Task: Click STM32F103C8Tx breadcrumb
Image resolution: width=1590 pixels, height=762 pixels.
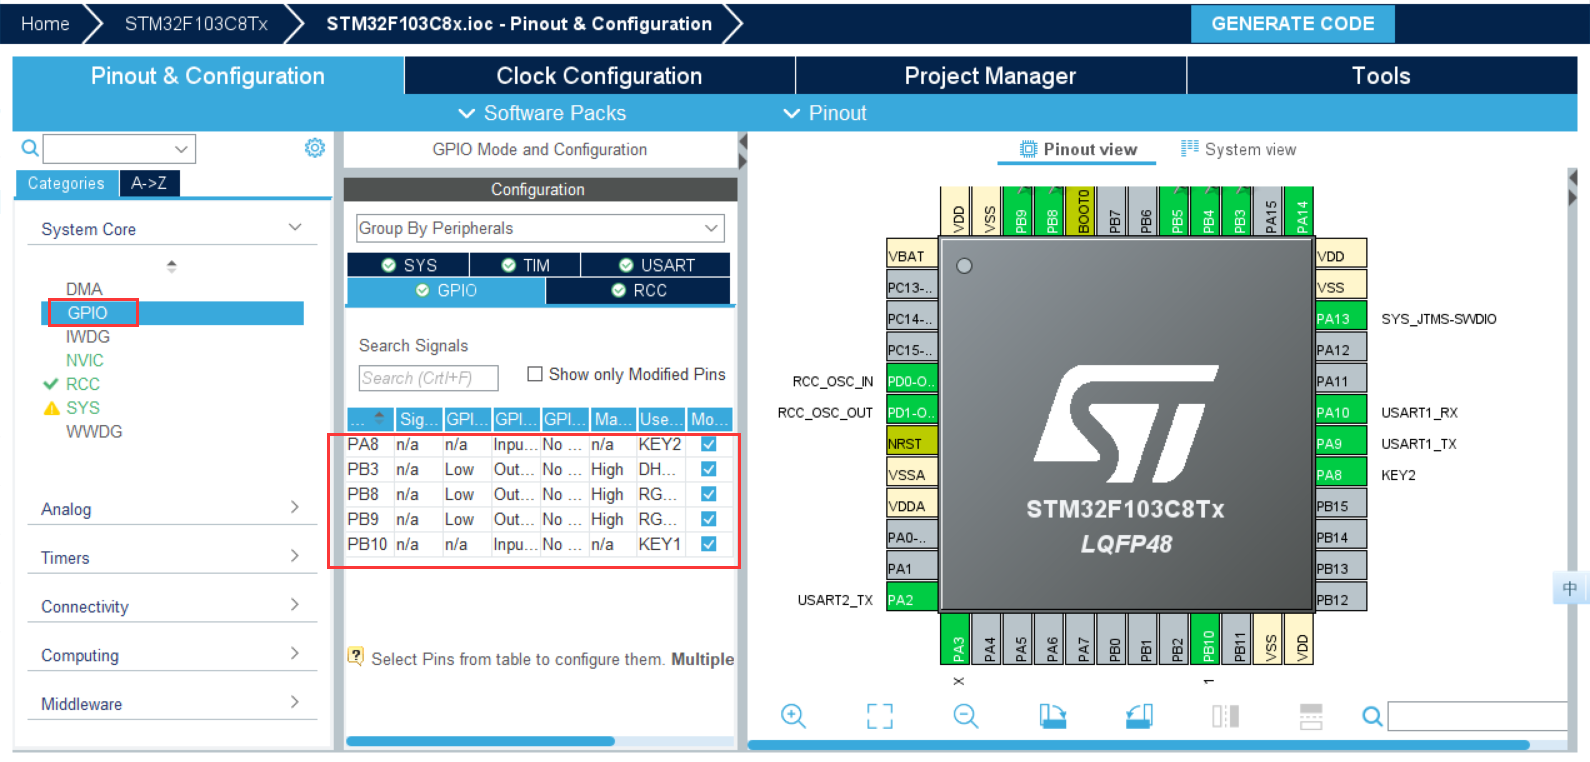Action: tap(196, 23)
